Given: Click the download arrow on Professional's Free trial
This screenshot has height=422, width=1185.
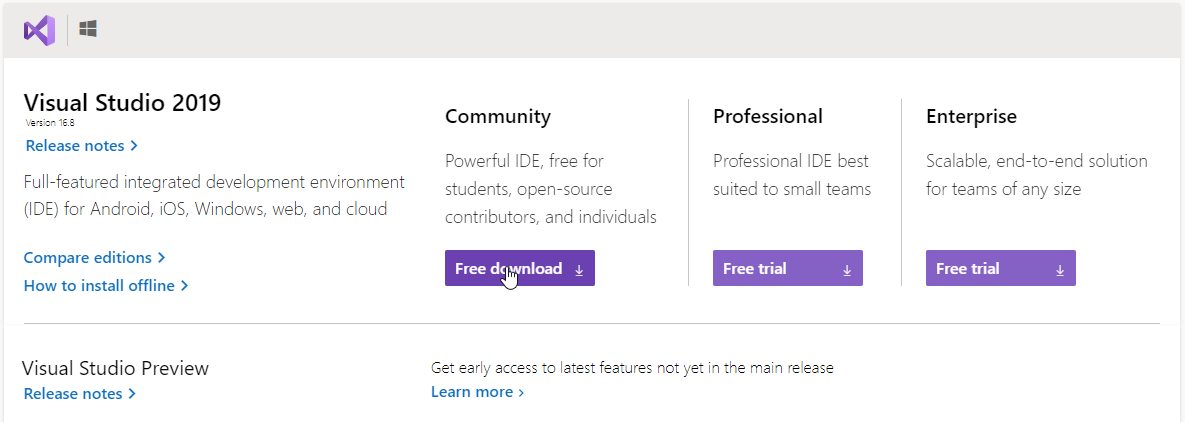Looking at the screenshot, I should pyautogui.click(x=847, y=269).
